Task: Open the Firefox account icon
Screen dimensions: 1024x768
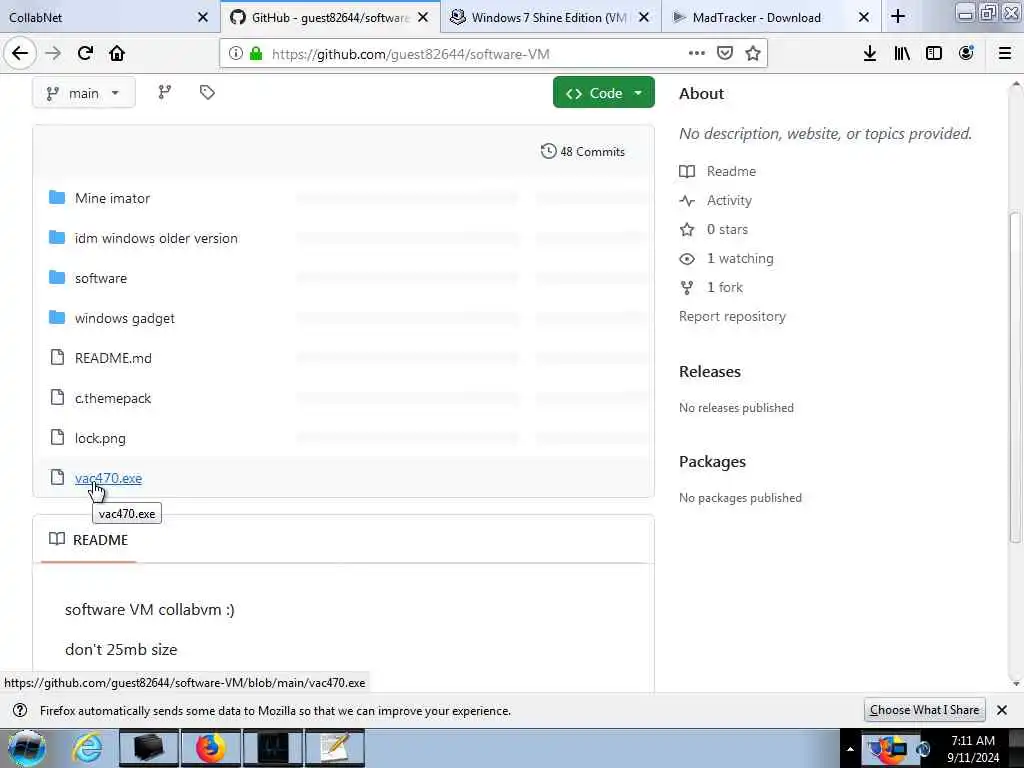Action: [x=966, y=54]
